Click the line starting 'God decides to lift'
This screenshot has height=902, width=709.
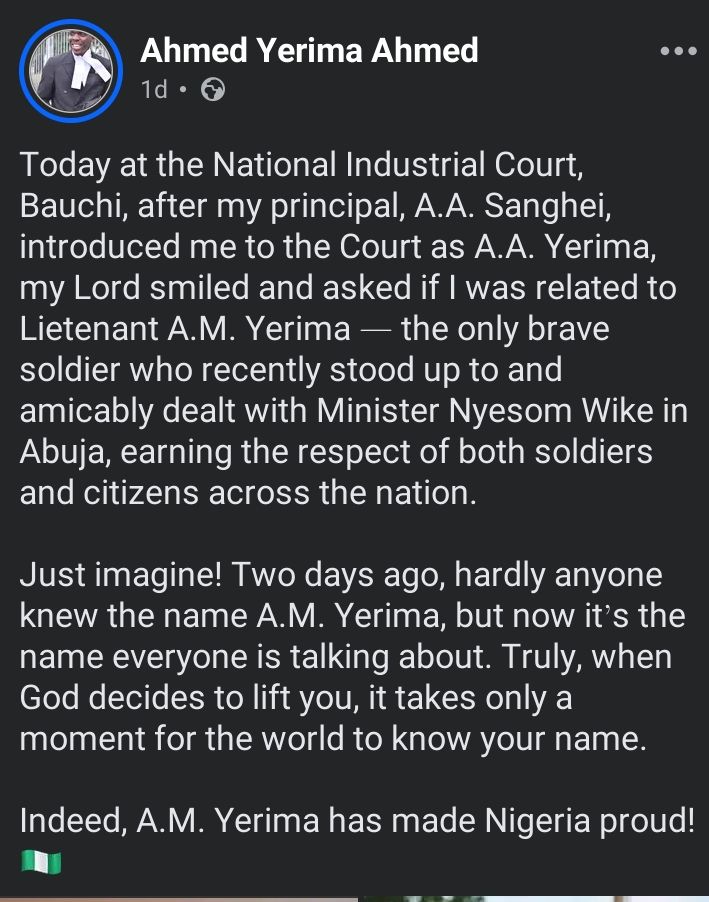(295, 698)
